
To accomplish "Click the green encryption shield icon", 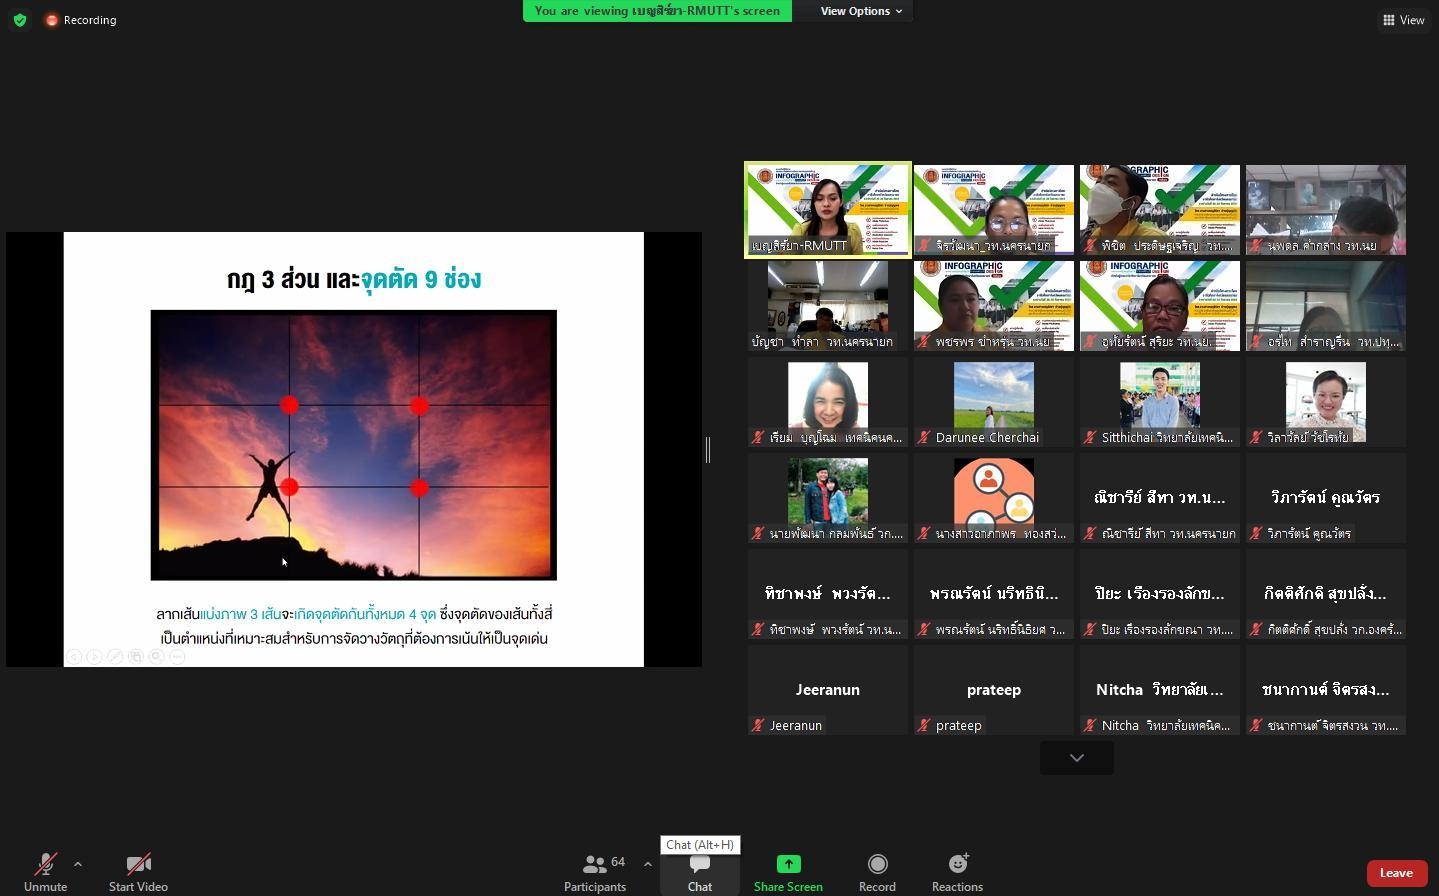I will coord(20,20).
